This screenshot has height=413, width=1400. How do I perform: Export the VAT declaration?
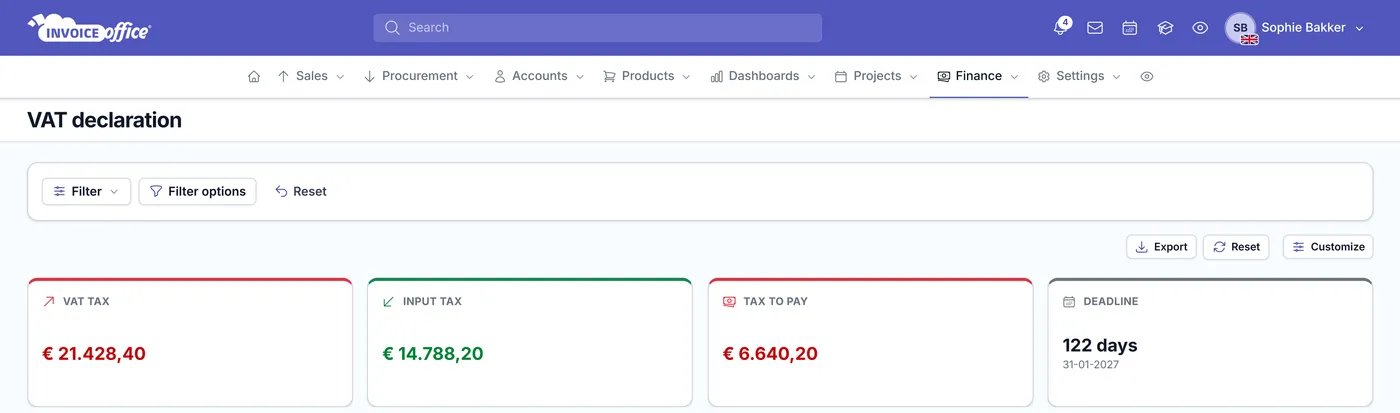click(x=1161, y=247)
